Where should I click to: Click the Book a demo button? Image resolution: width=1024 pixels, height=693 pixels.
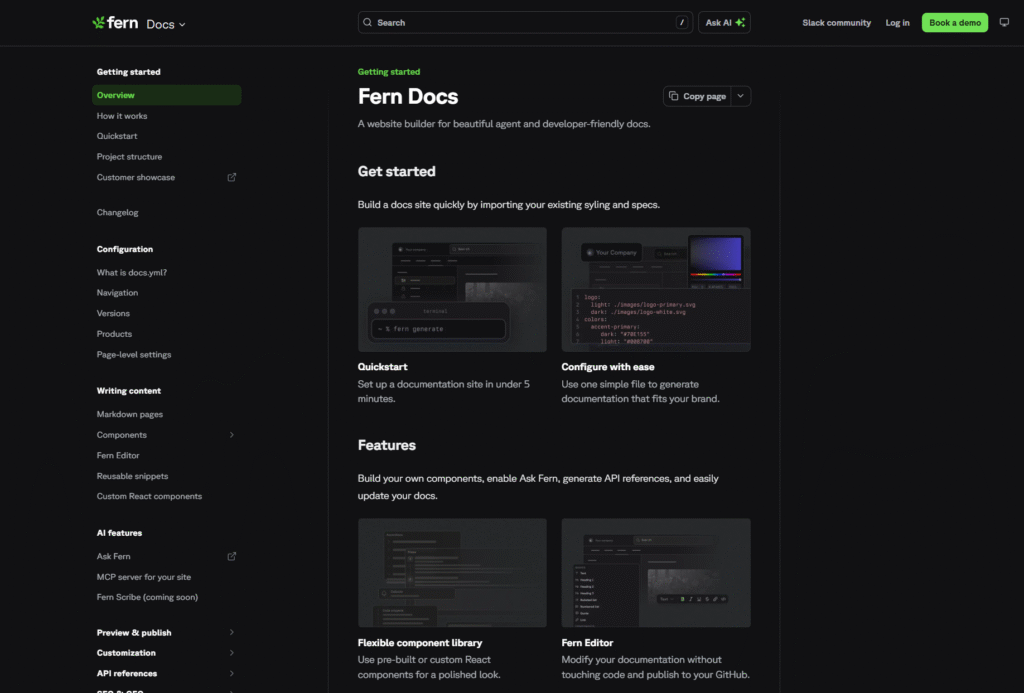pyautogui.click(x=954, y=23)
